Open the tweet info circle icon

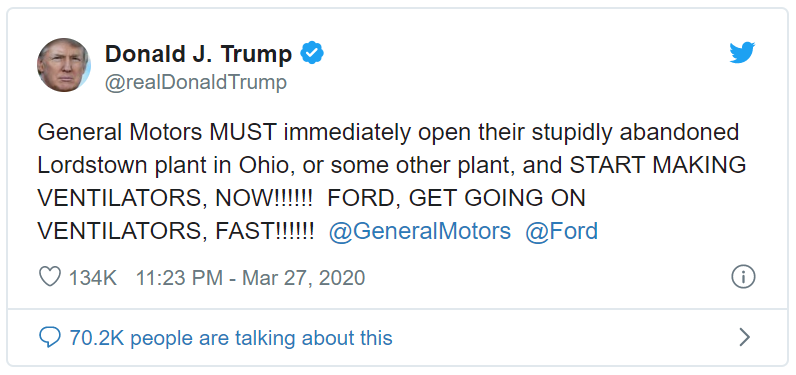[743, 277]
